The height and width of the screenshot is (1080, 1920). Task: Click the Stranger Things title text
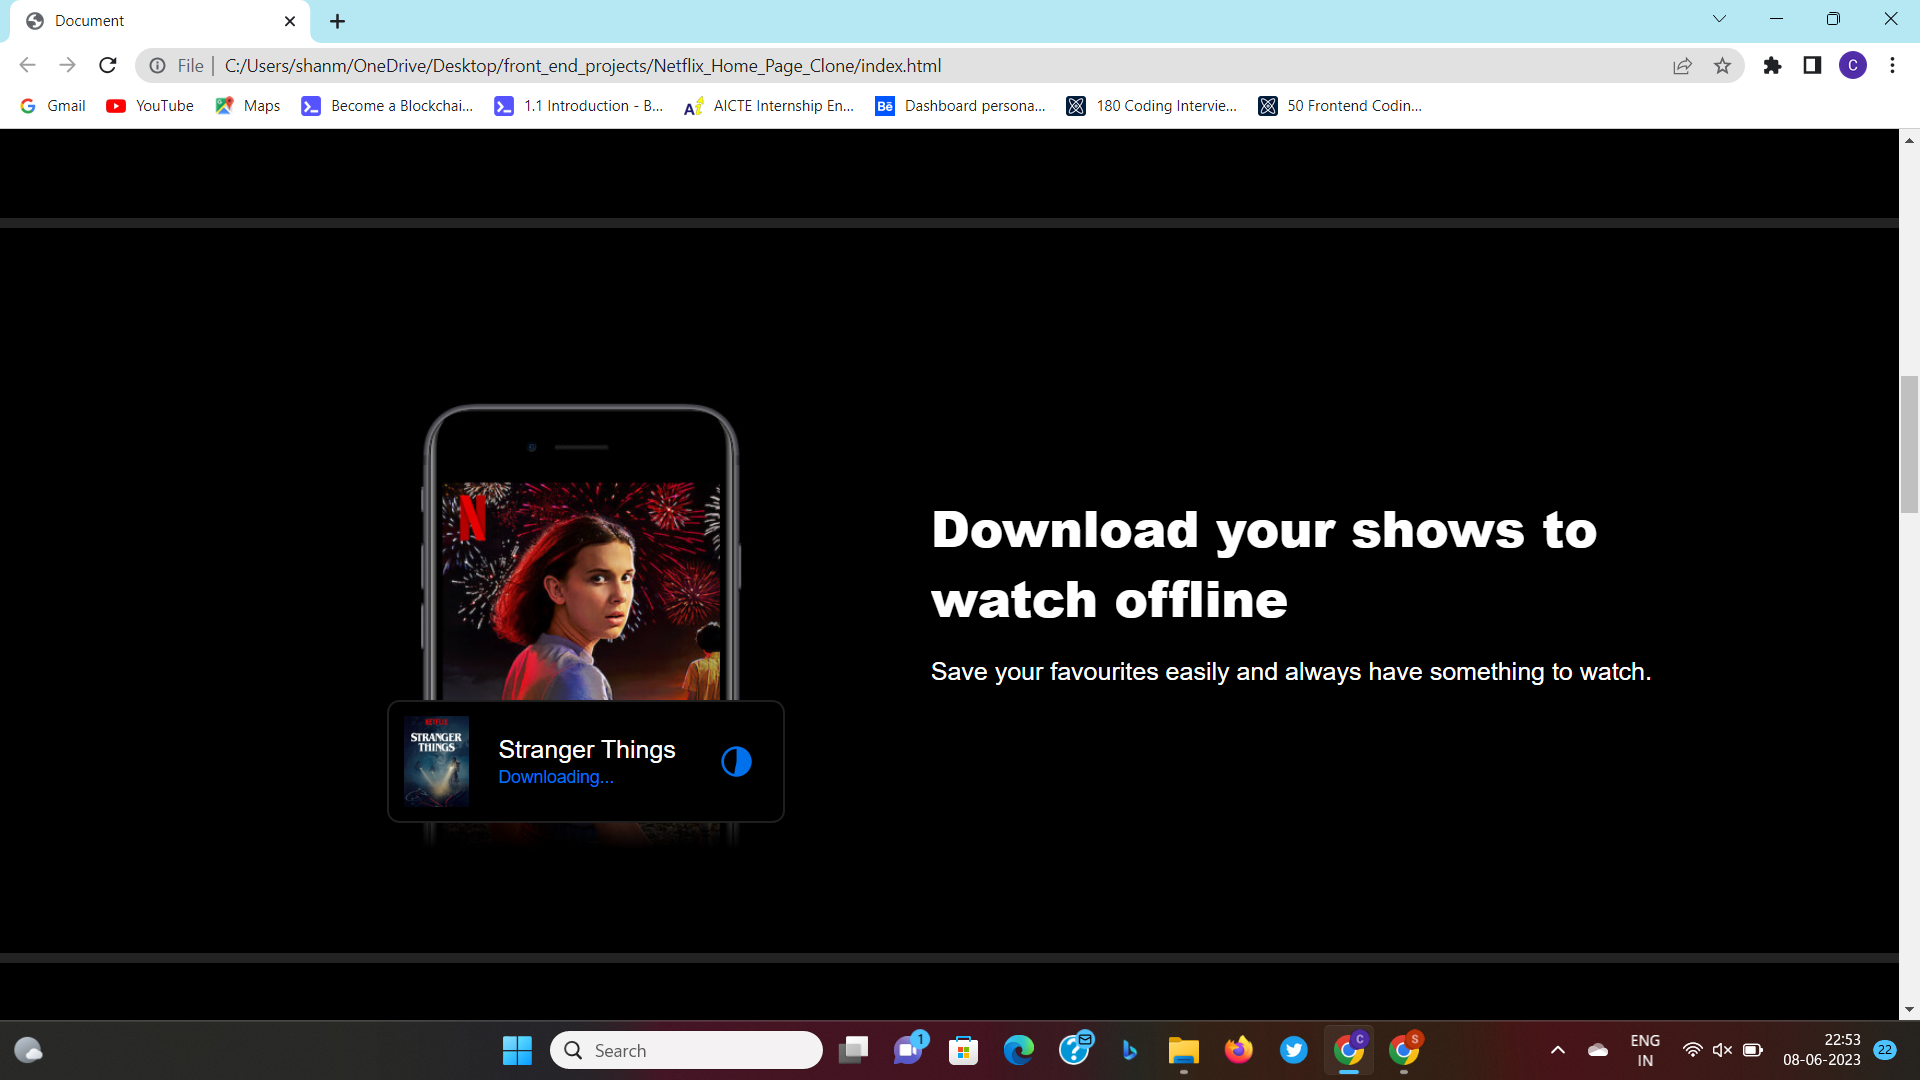tap(587, 749)
